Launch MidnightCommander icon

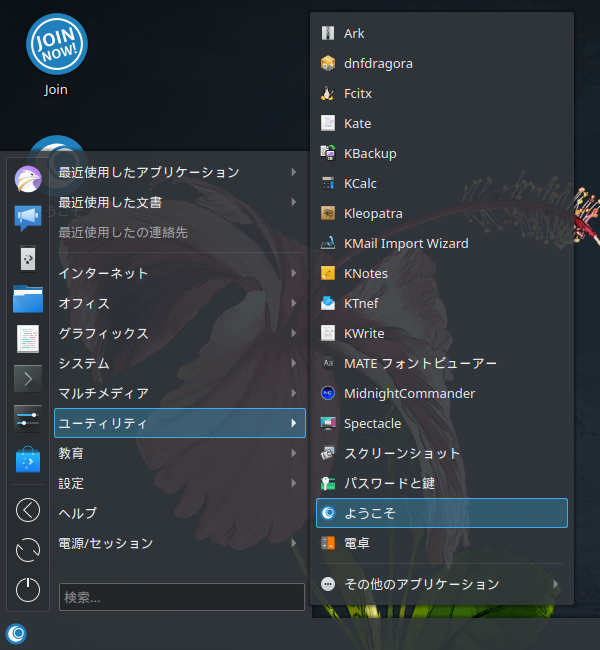pyautogui.click(x=328, y=393)
